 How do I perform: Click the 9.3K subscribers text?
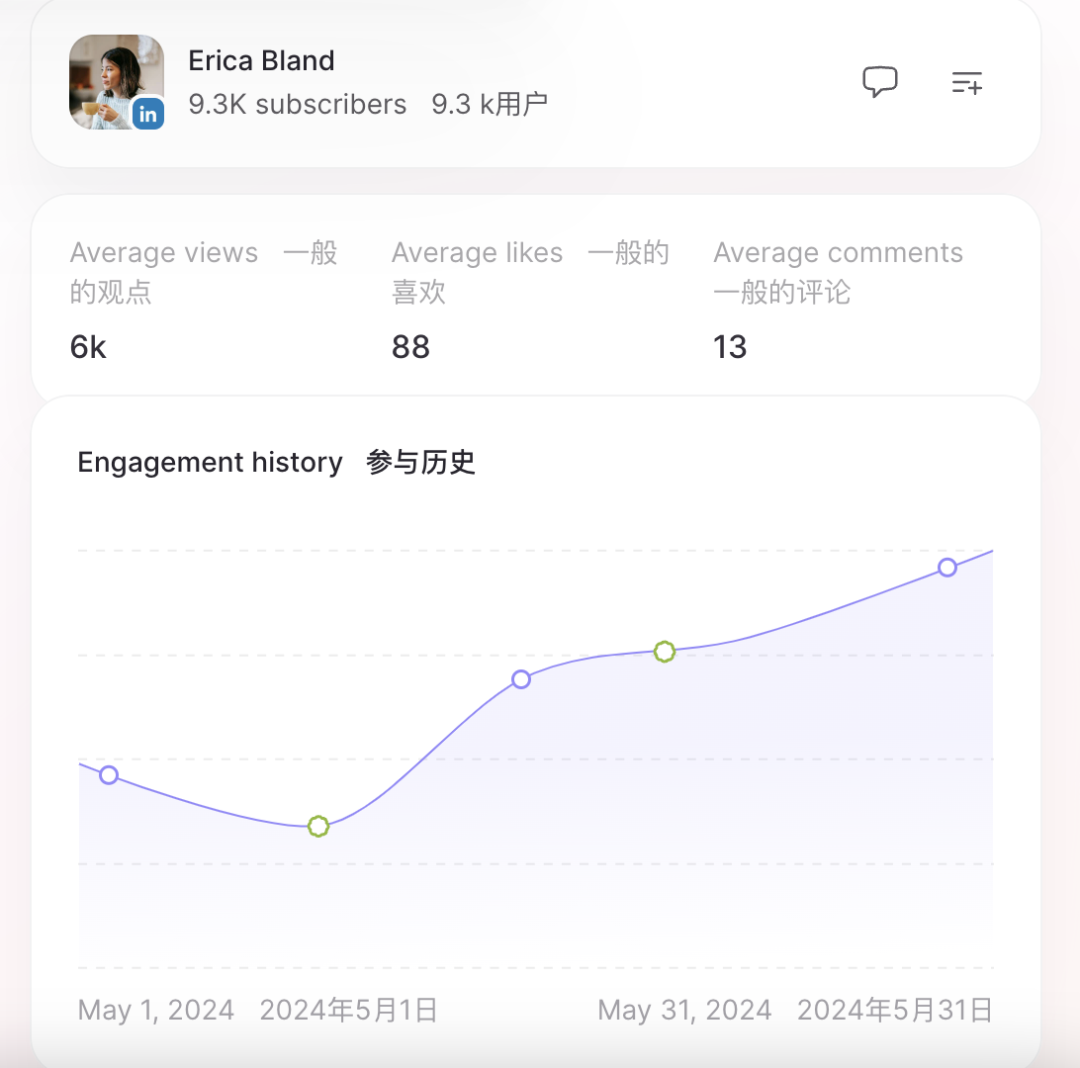(x=296, y=104)
